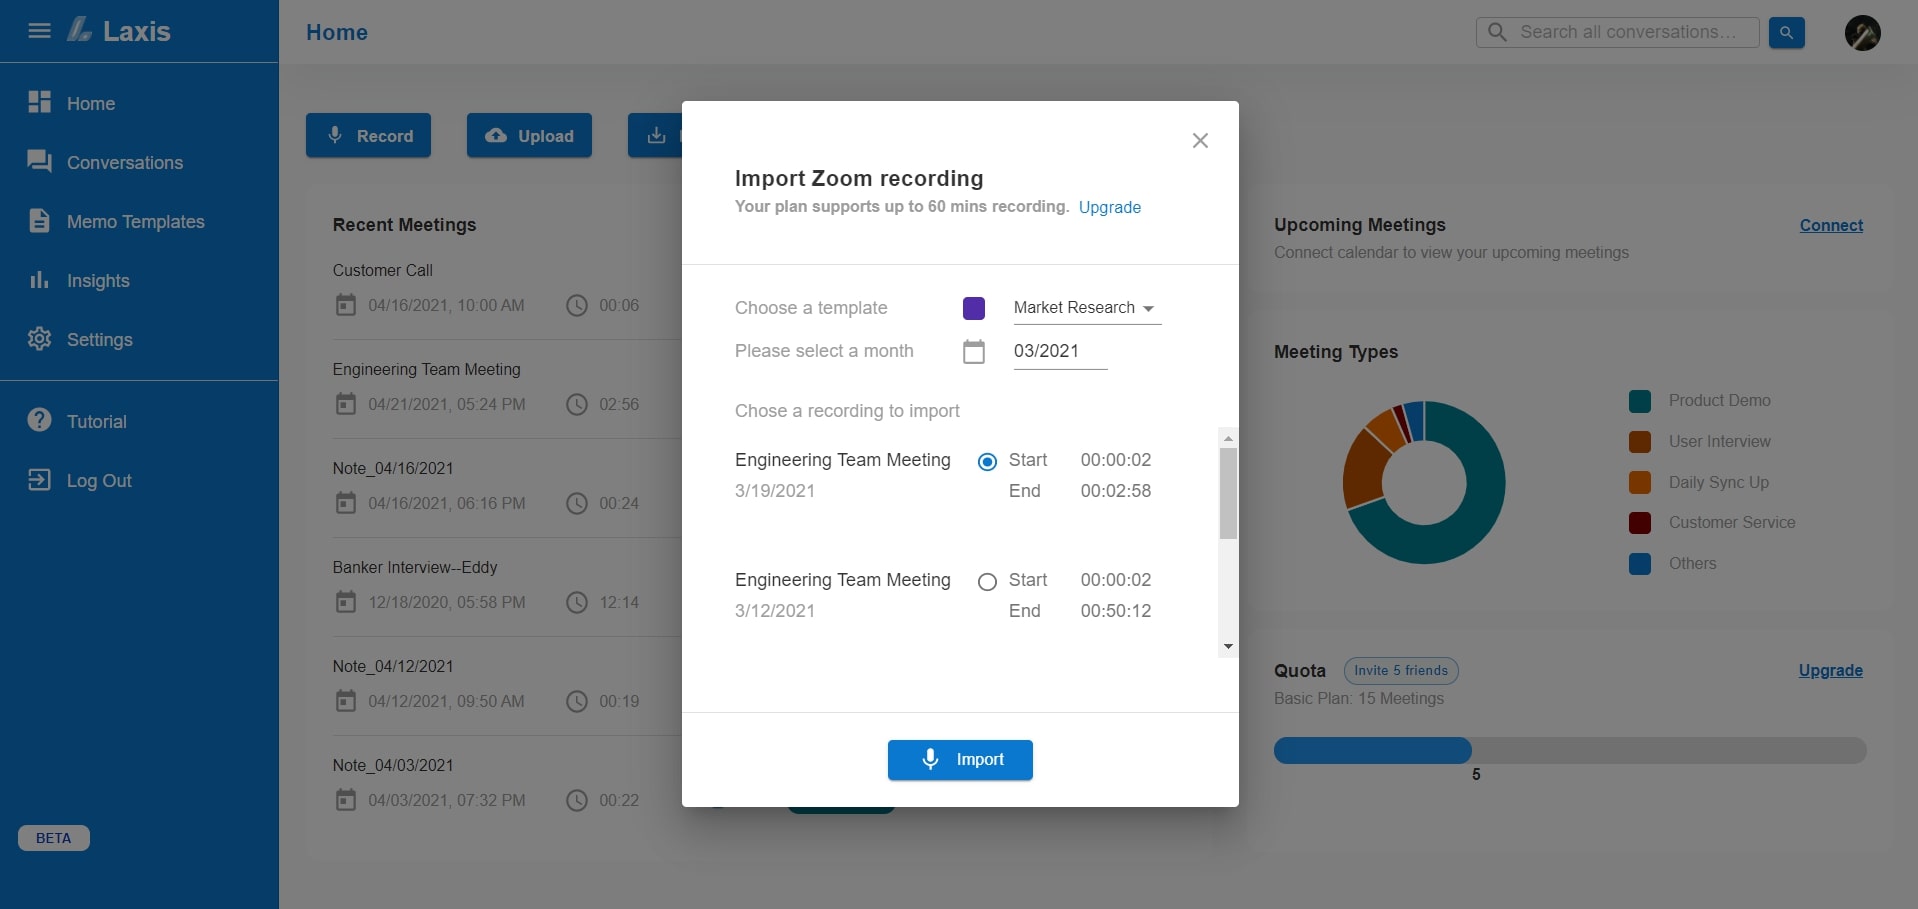
Task: Close the Import Zoom recording dialog
Action: (x=1200, y=141)
